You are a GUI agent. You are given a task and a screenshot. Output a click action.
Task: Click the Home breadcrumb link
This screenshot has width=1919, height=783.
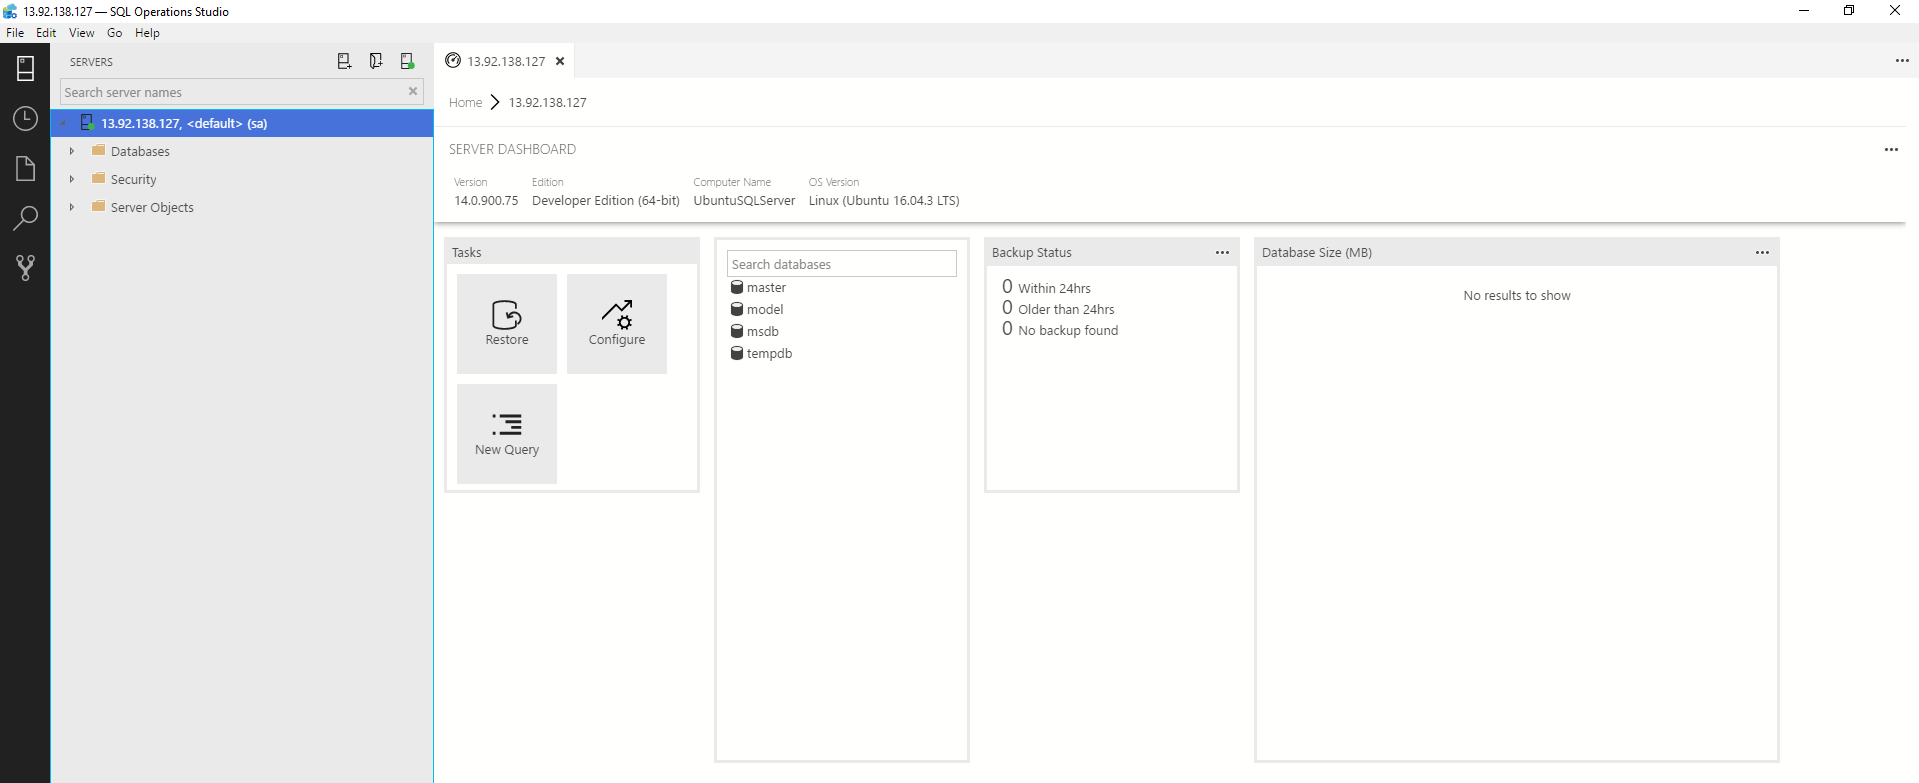[465, 102]
